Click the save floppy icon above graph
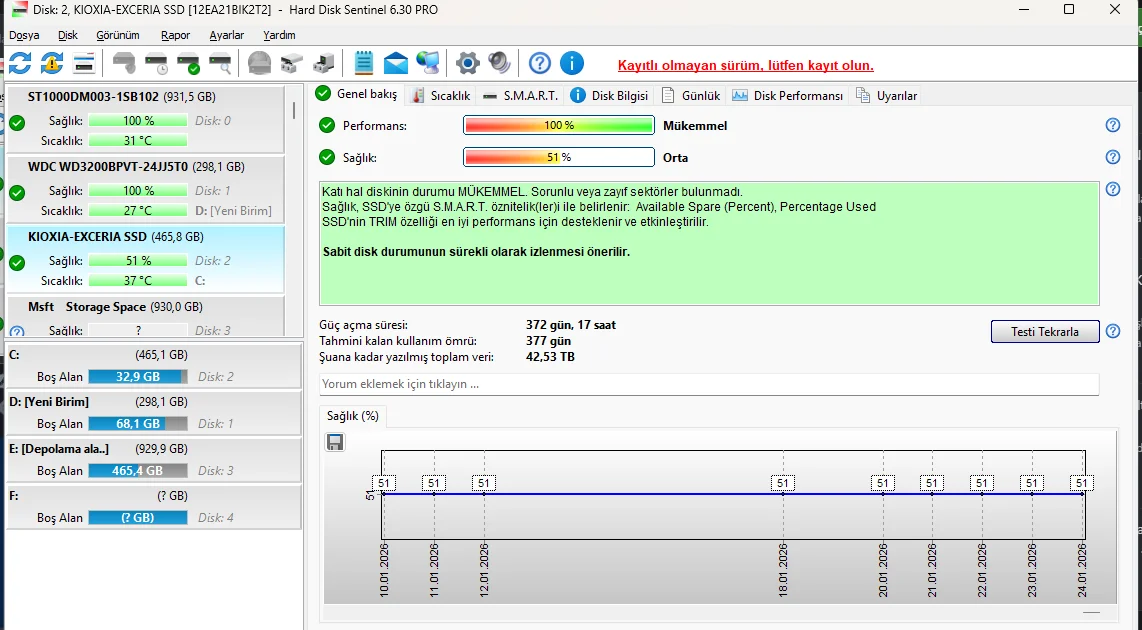 336,442
